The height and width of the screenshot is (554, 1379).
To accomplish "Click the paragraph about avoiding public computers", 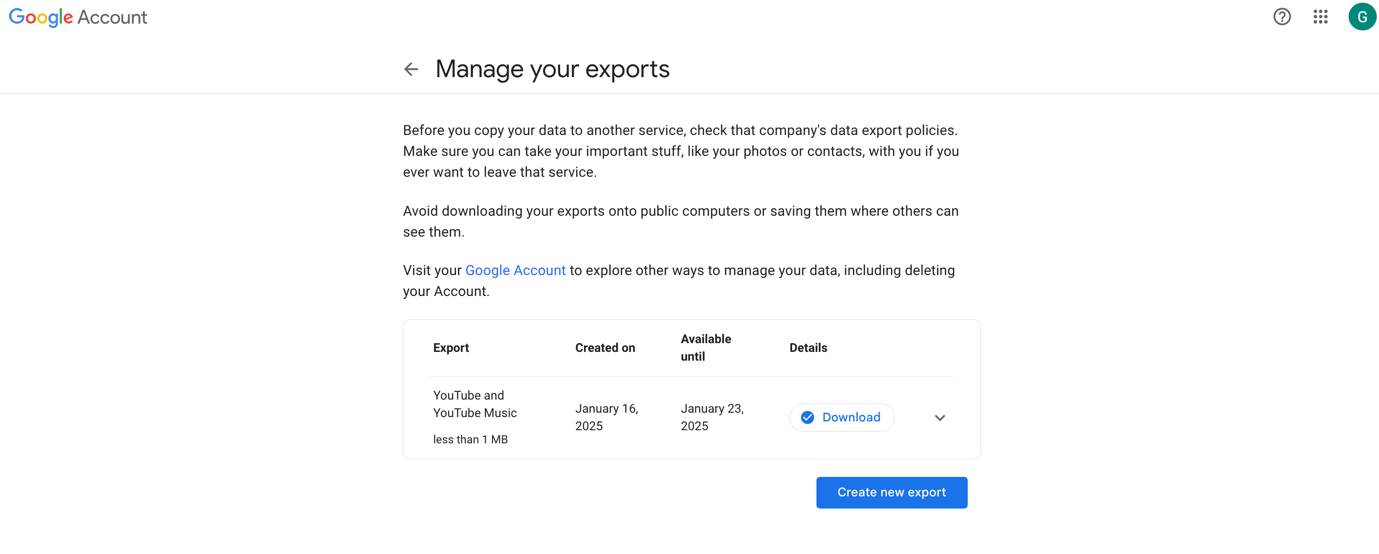I will point(680,221).
